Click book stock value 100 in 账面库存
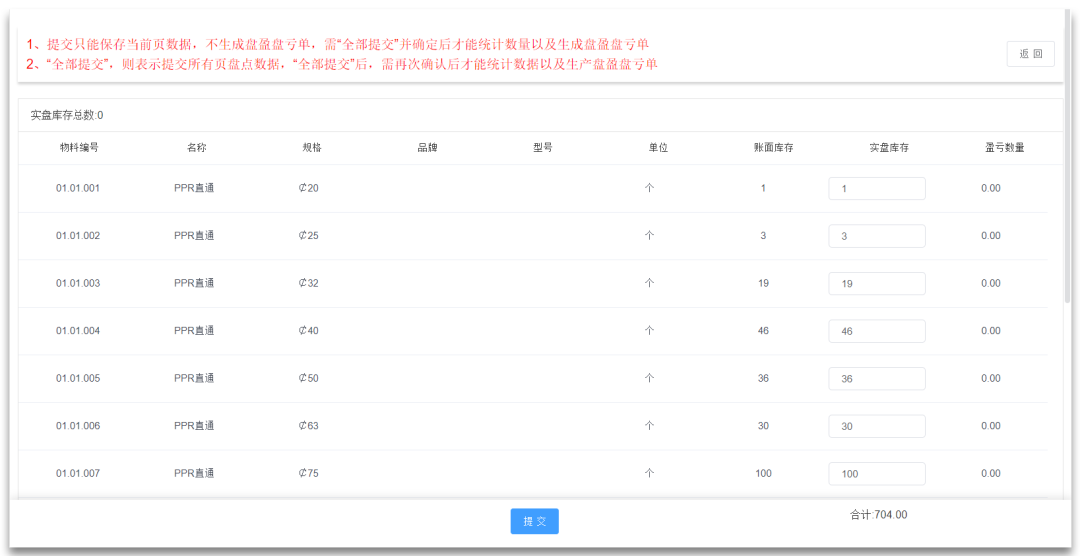Screen dimensions: 1080x556 pyautogui.click(x=763, y=473)
